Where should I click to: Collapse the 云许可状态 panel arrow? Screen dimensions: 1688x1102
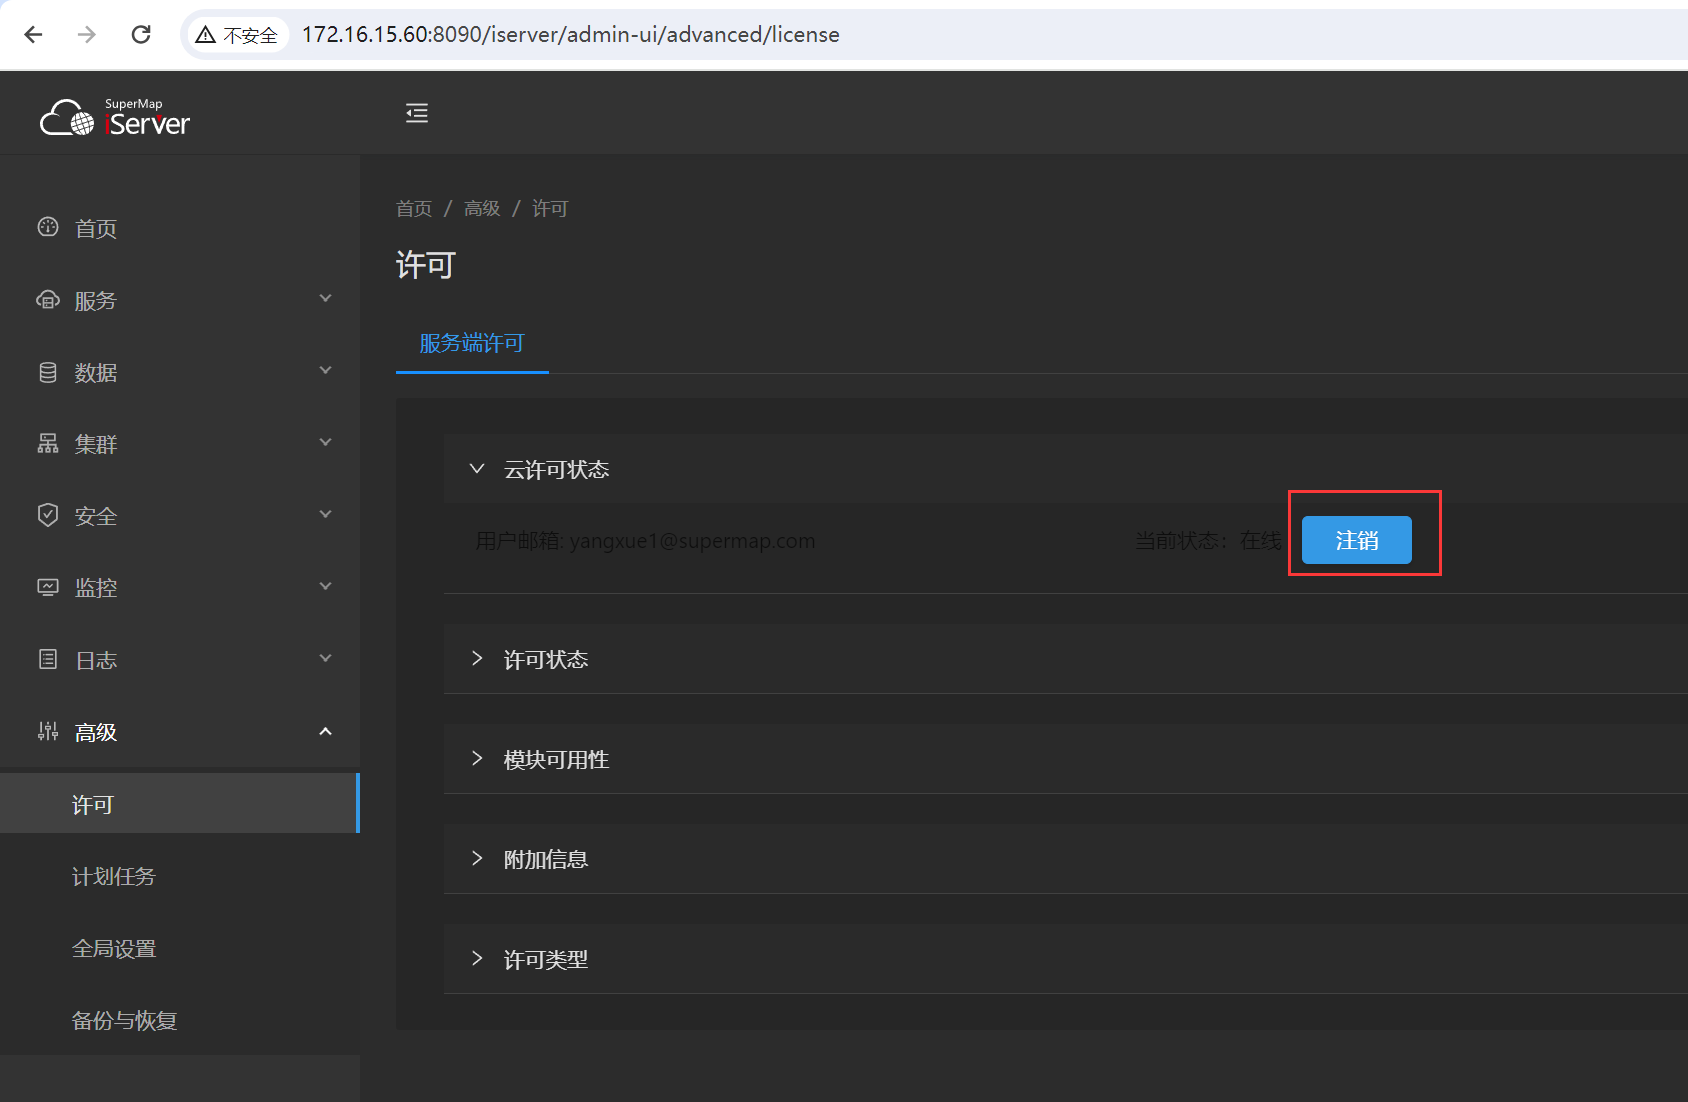477,468
